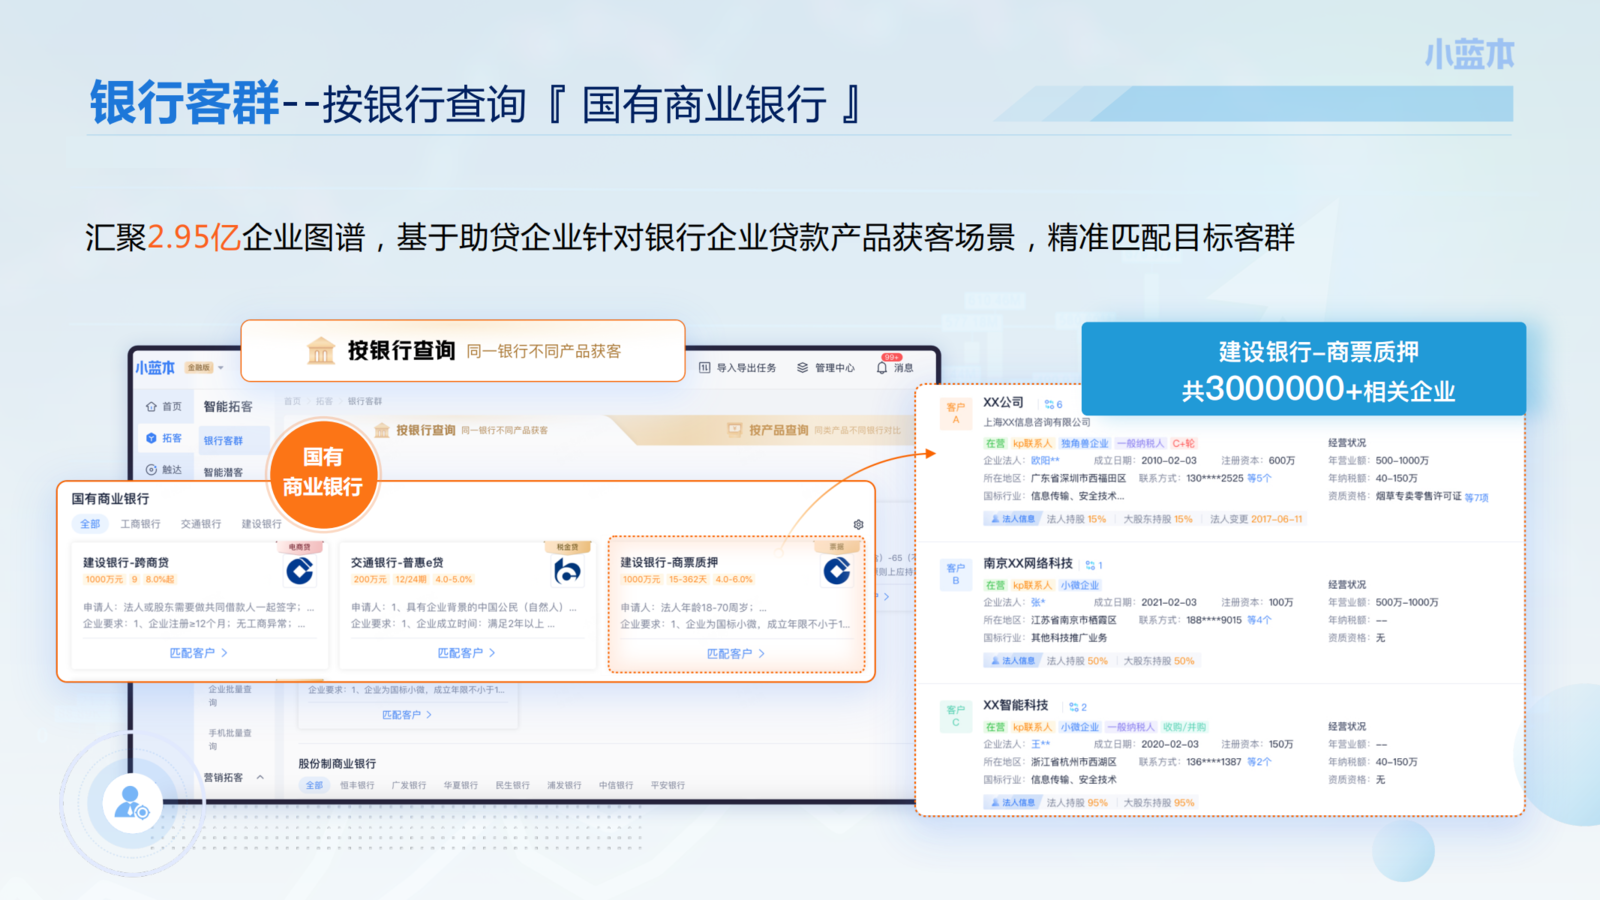Click the 按银行查询 bank building icon
The width and height of the screenshot is (1600, 900).
(x=321, y=351)
